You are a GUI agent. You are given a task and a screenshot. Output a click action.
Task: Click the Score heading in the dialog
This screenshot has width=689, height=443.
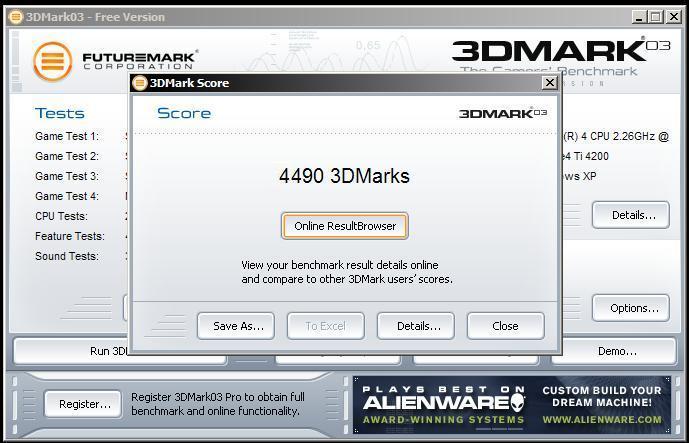[184, 113]
